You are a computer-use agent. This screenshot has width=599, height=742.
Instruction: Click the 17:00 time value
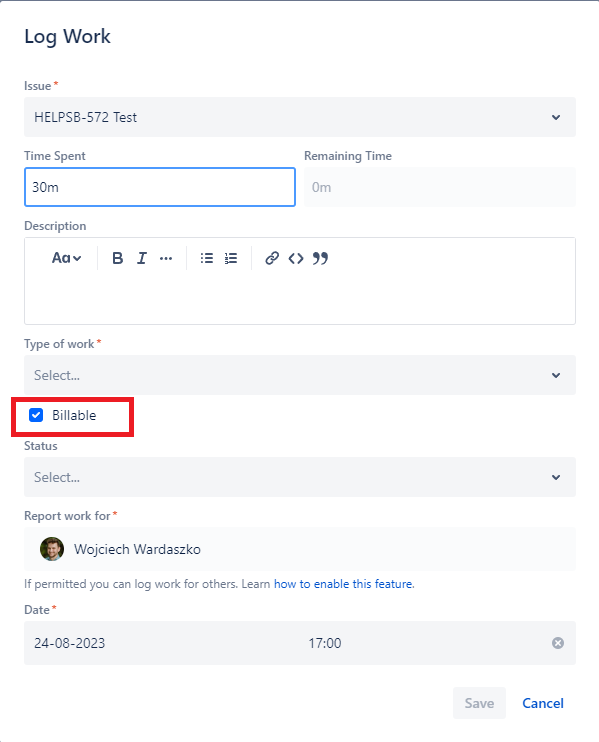(325, 643)
